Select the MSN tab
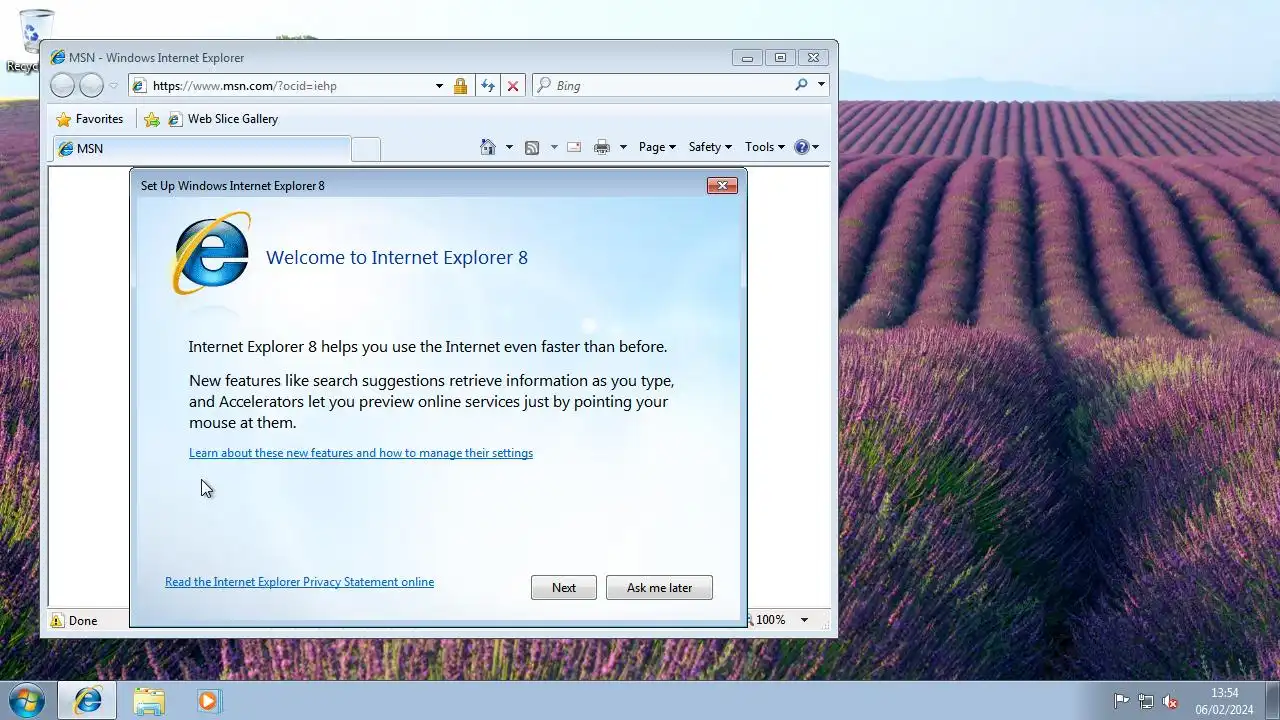 pos(201,149)
